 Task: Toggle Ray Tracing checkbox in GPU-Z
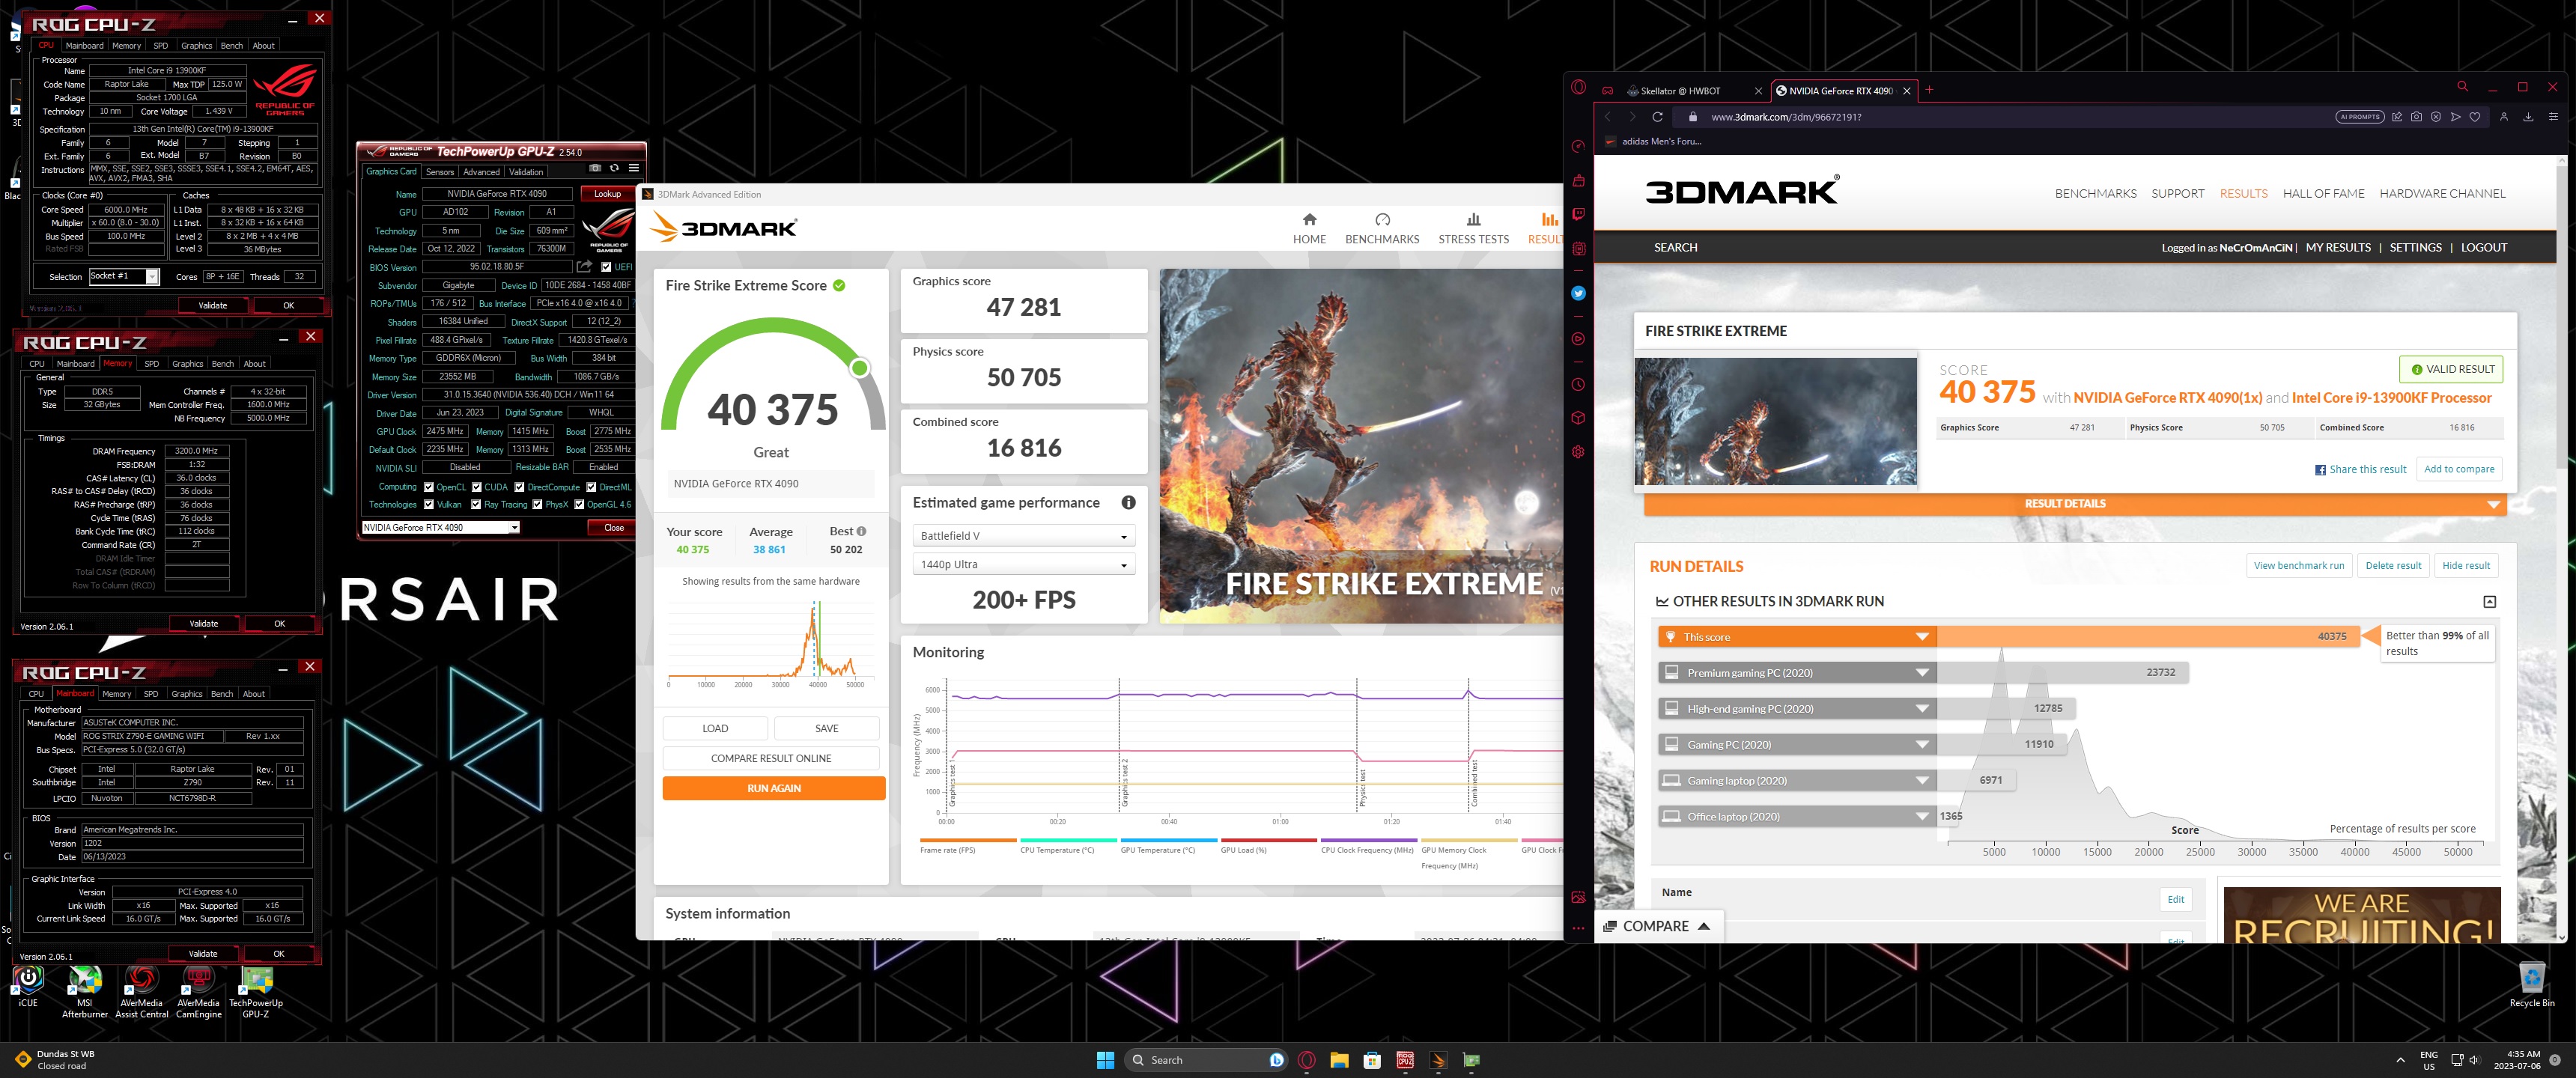476,505
